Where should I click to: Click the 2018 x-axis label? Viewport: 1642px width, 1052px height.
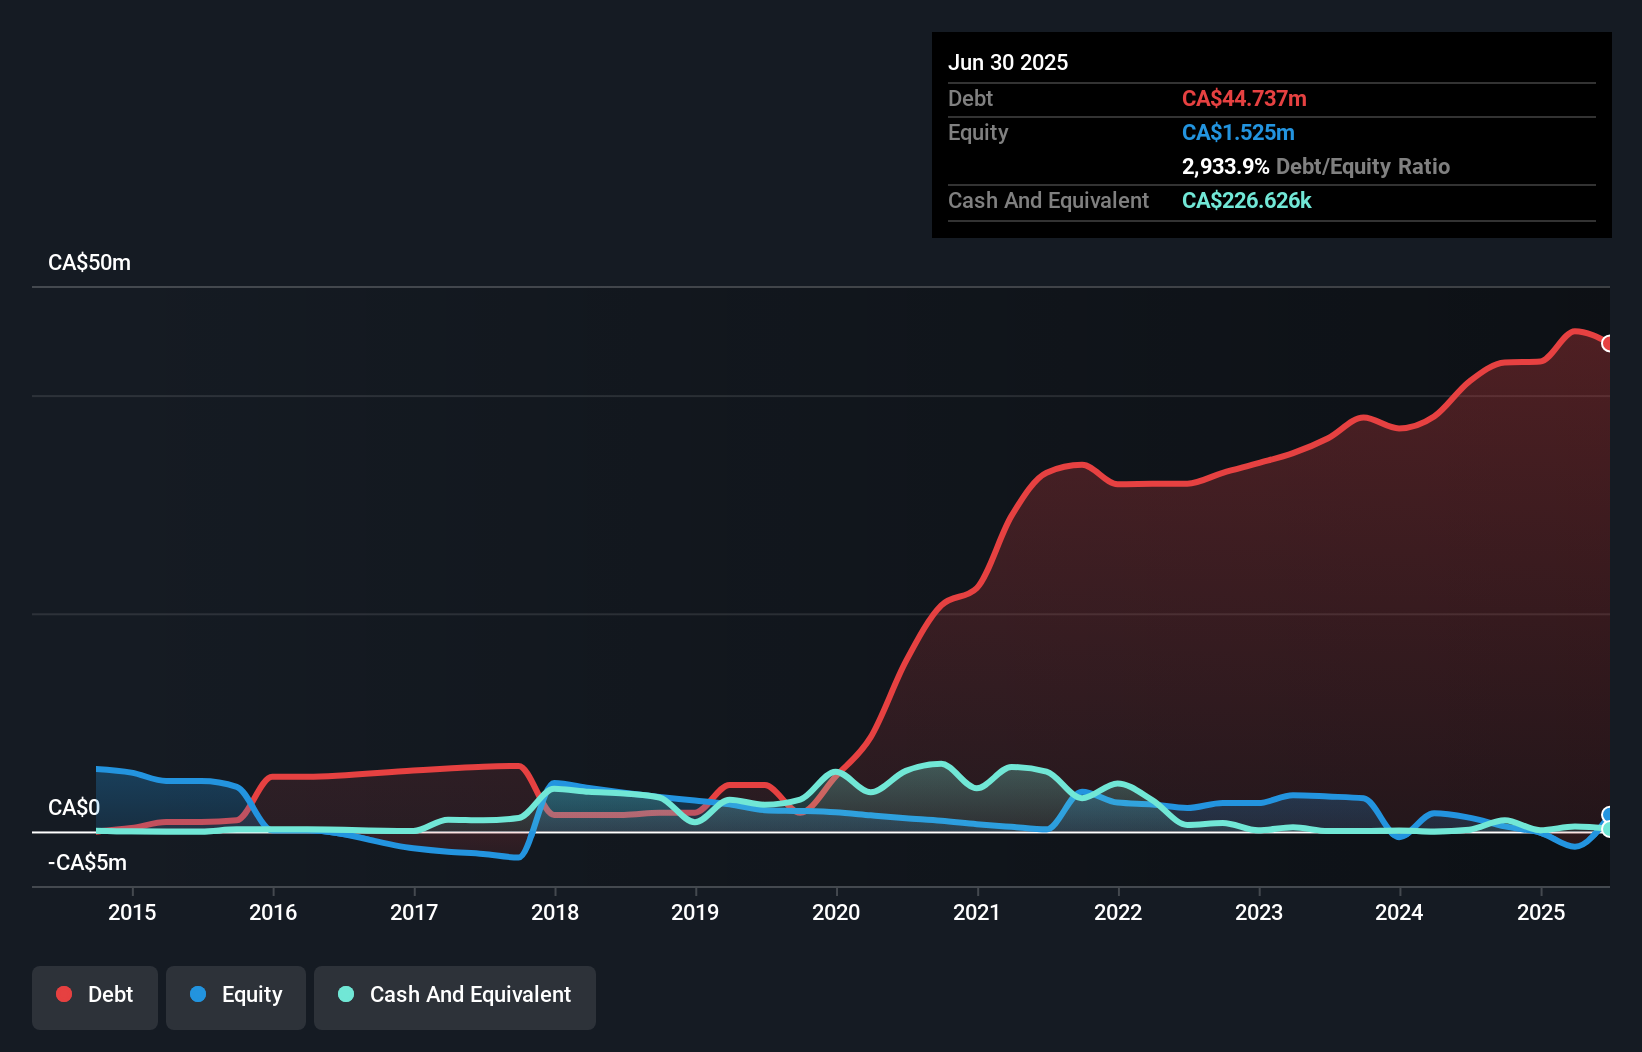click(x=555, y=912)
